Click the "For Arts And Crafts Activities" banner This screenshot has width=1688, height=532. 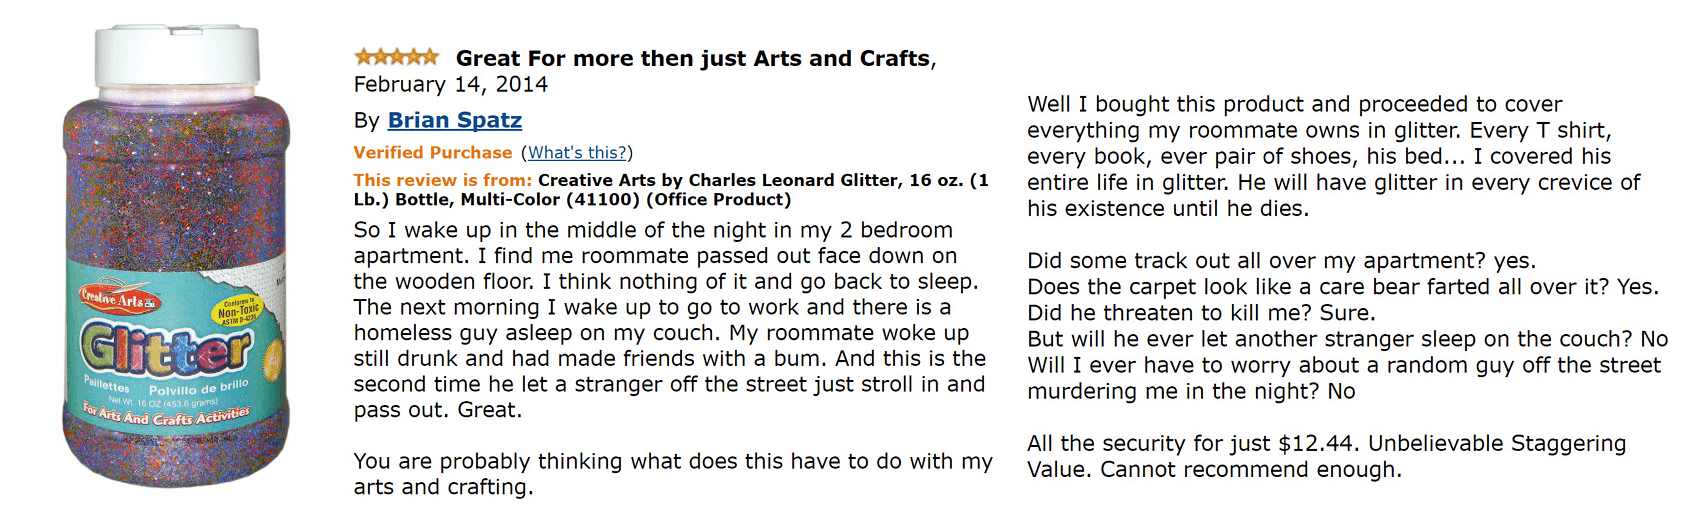click(x=166, y=416)
